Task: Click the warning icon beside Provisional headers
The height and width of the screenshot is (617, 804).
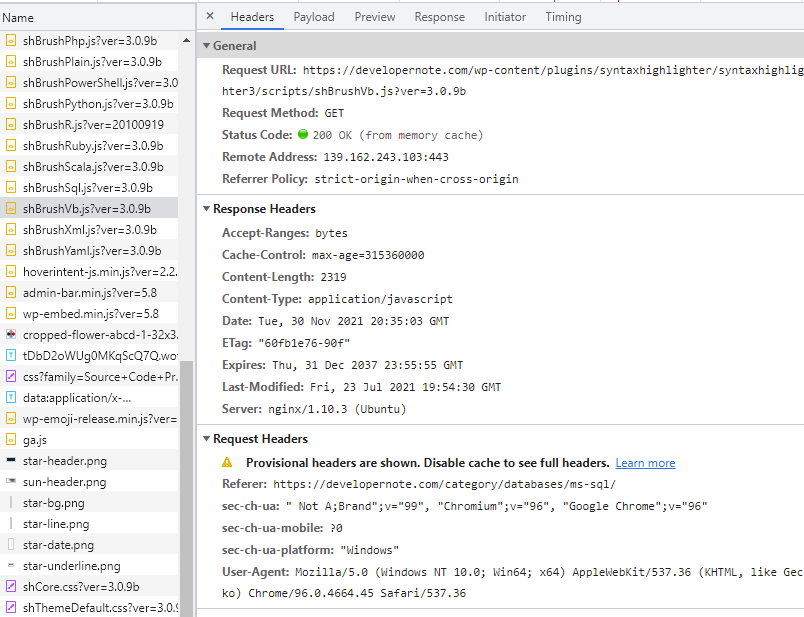Action: pyautogui.click(x=227, y=463)
